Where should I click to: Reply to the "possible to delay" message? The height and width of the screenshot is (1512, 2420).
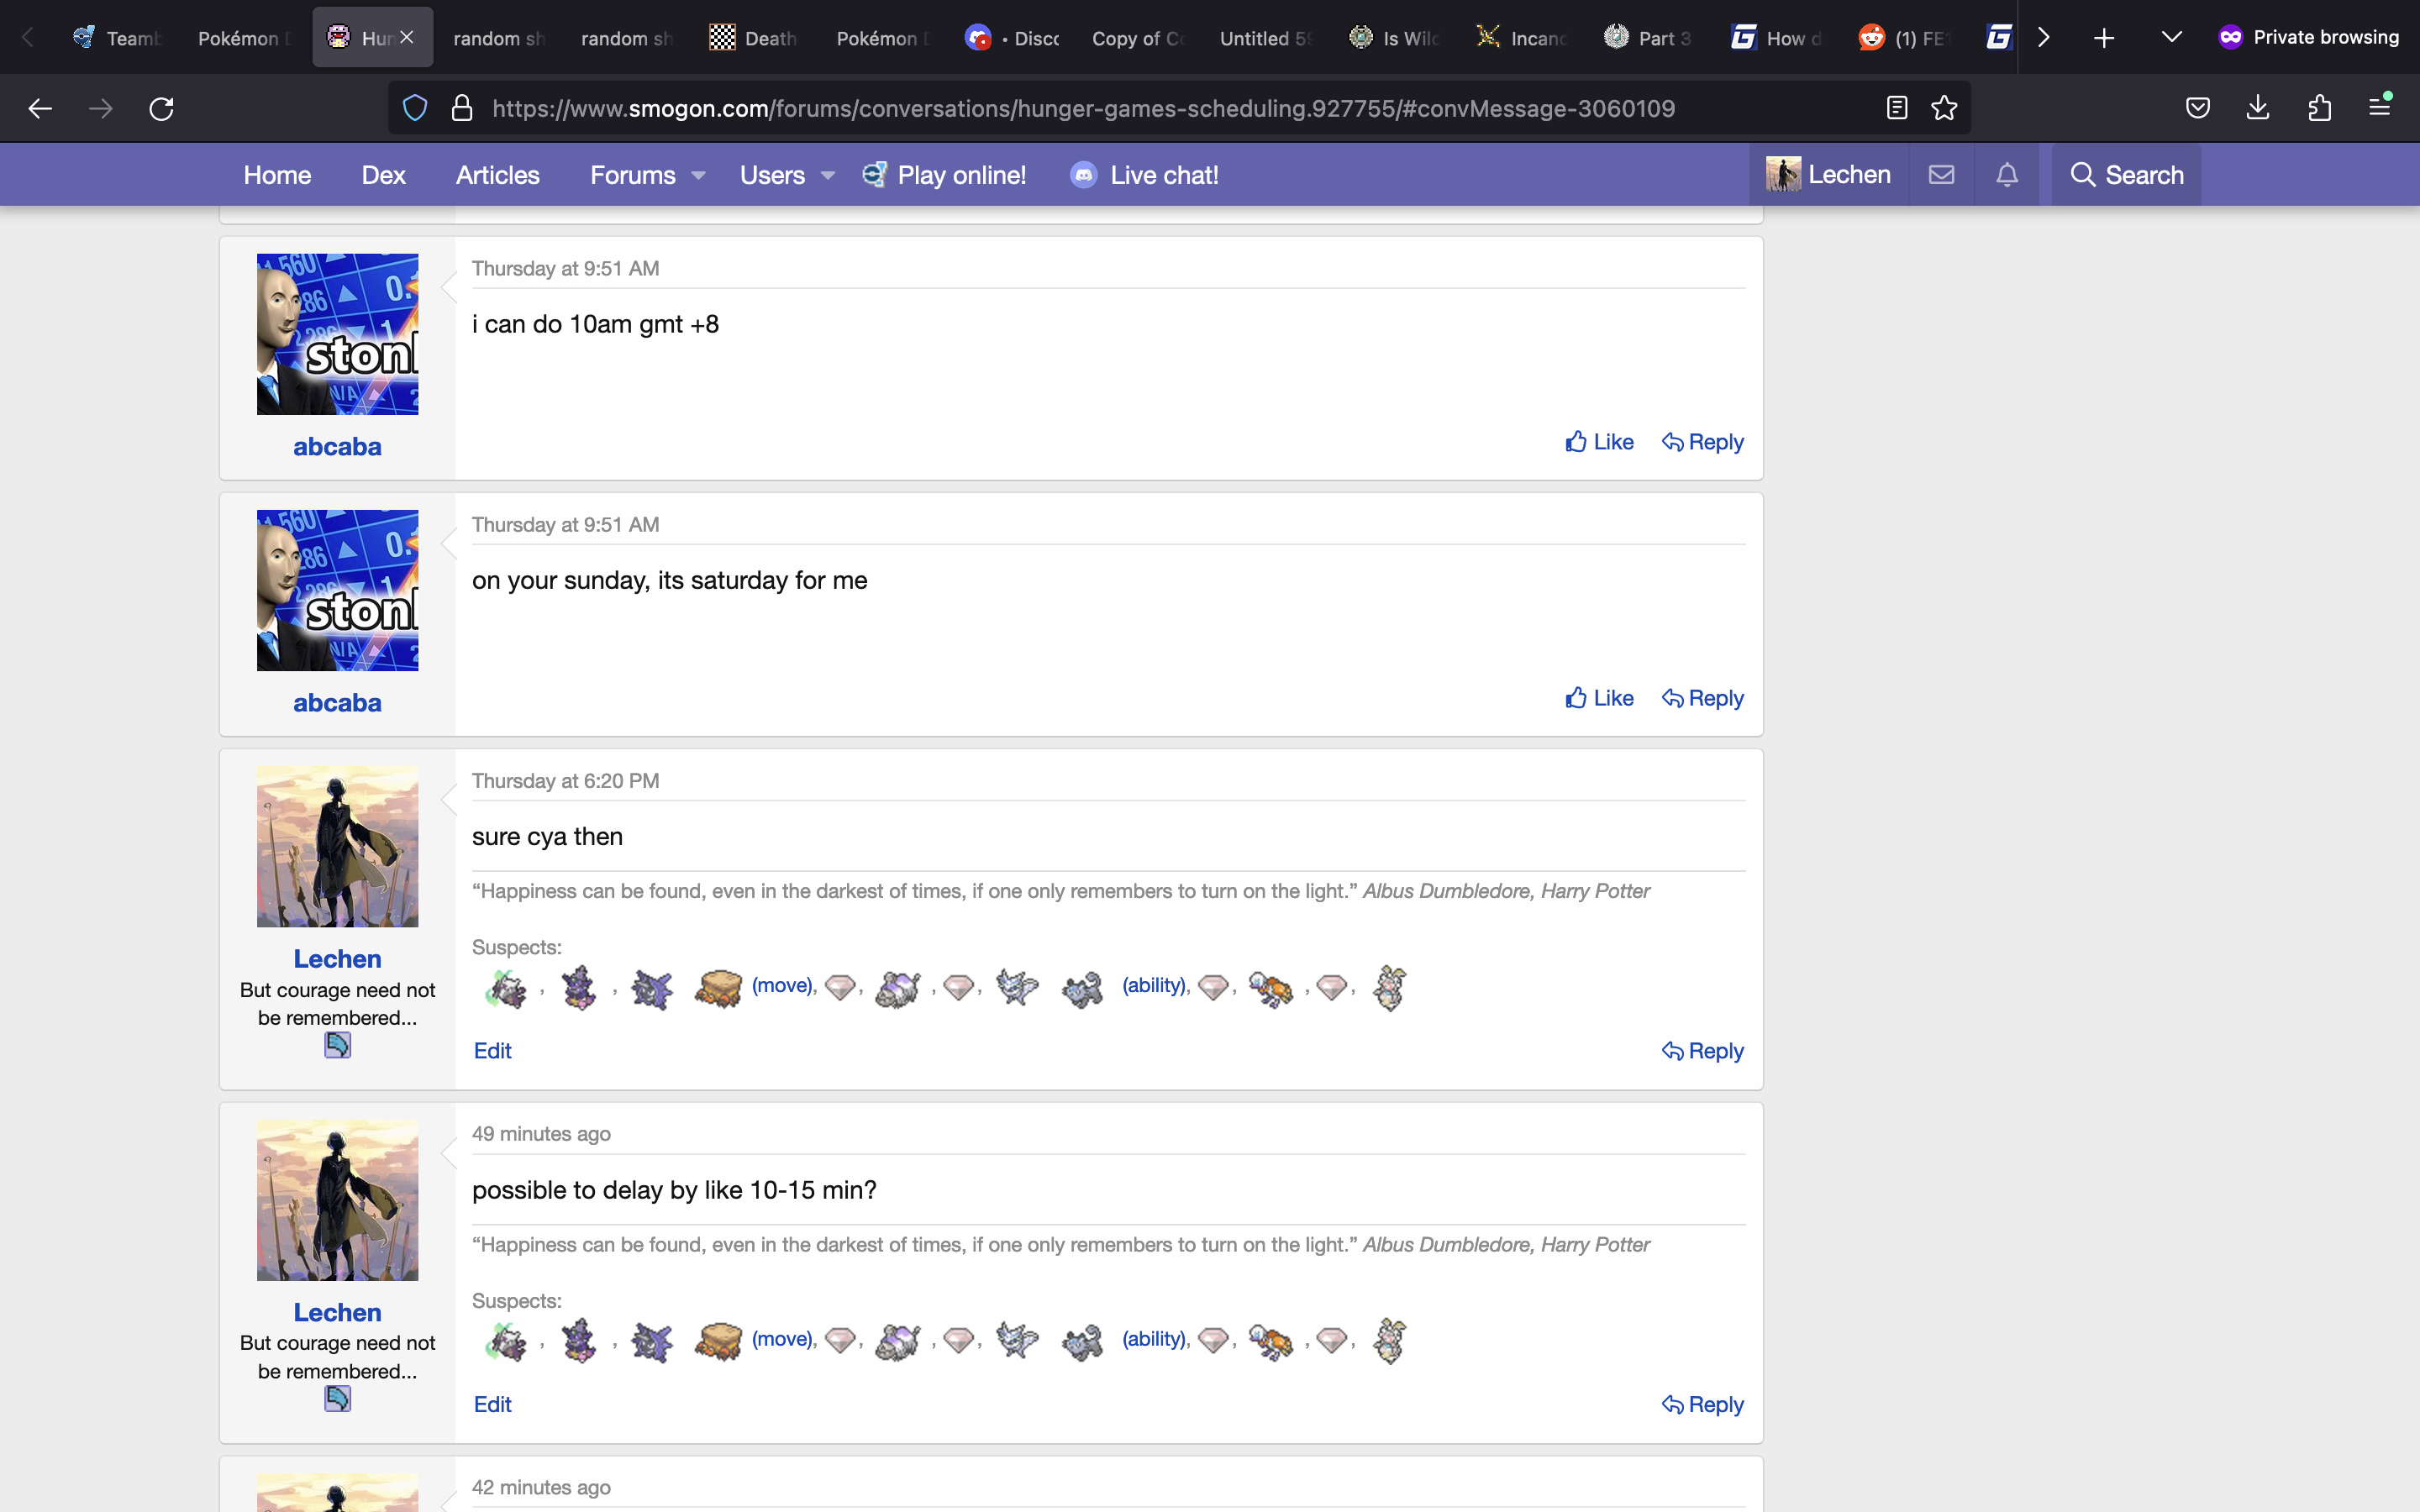click(1702, 1404)
